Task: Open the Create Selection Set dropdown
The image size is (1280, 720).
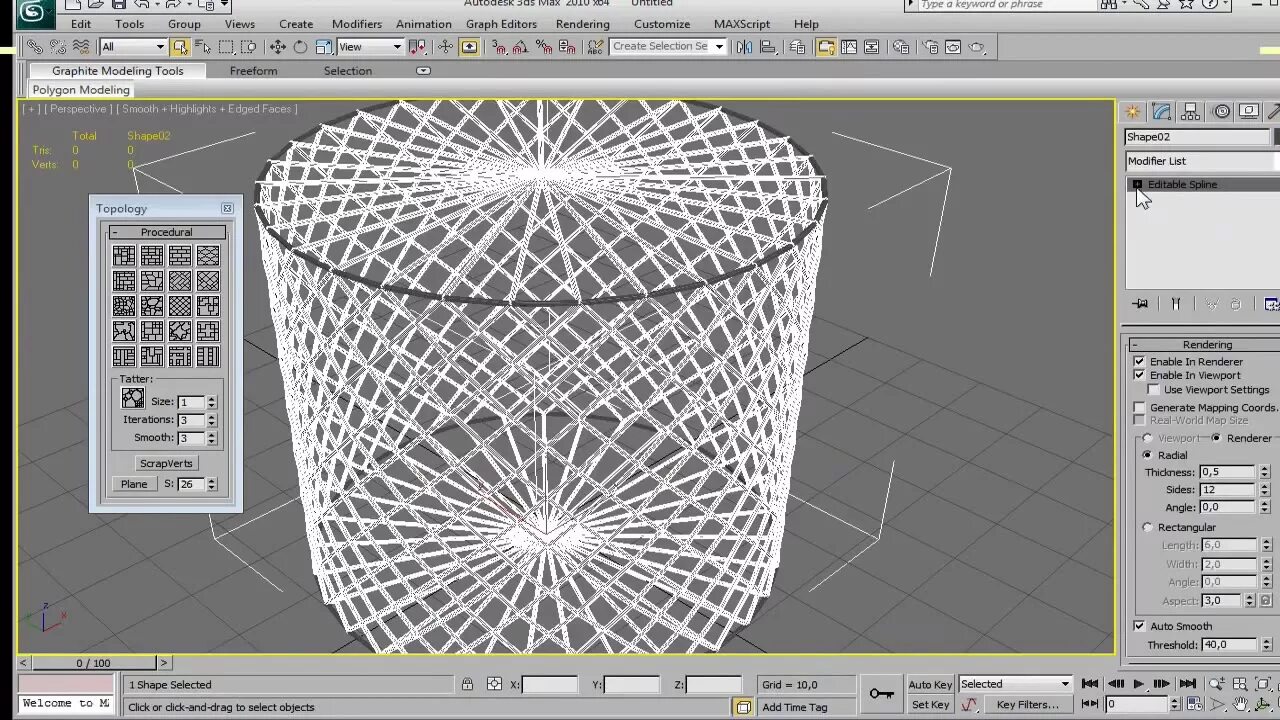Action: 668,47
